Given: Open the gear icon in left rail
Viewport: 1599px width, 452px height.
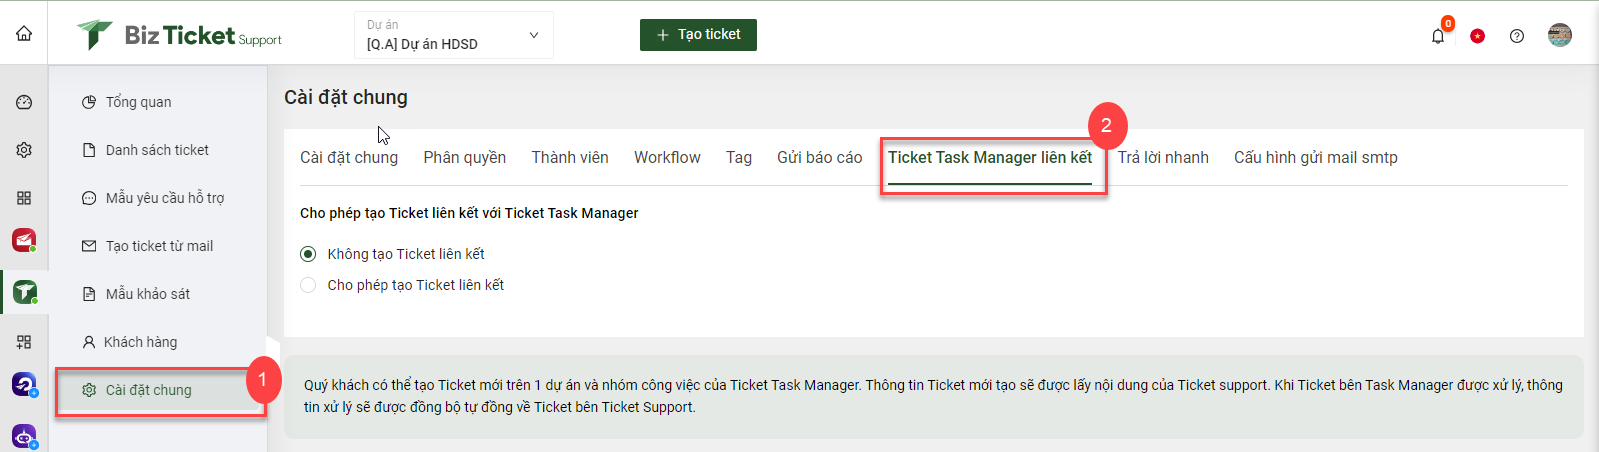Looking at the screenshot, I should (x=24, y=150).
